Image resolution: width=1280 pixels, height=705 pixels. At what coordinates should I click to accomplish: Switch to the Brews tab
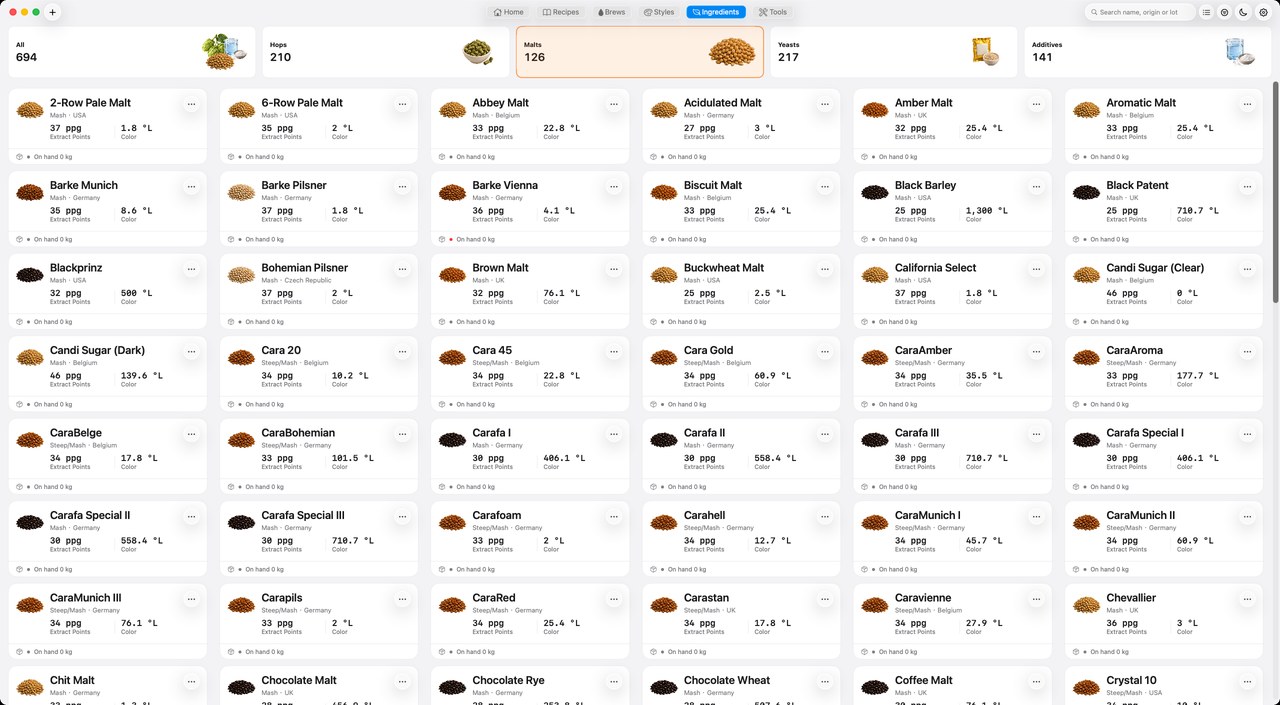click(612, 12)
